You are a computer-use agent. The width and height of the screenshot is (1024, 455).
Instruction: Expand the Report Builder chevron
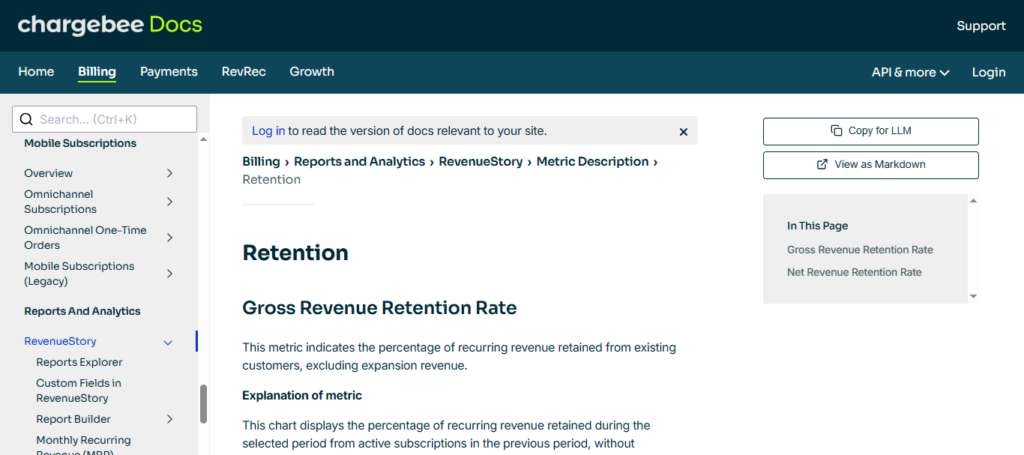pos(170,419)
